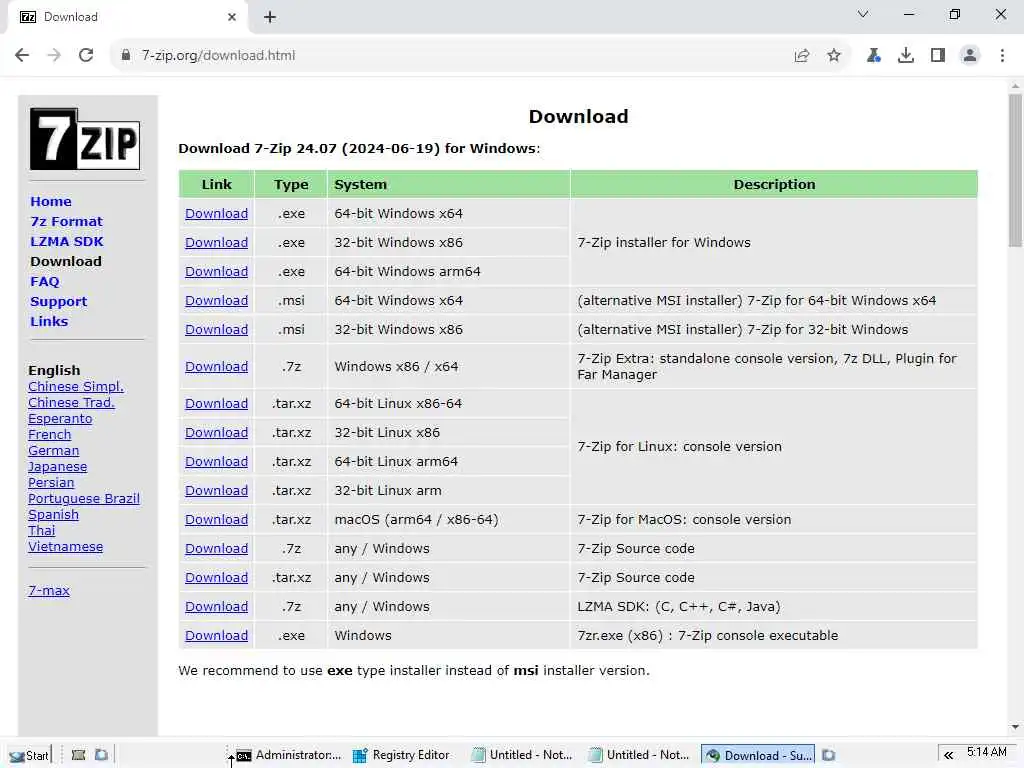Viewport: 1024px width, 768px height.
Task: Click the Description column header
Action: click(x=774, y=185)
